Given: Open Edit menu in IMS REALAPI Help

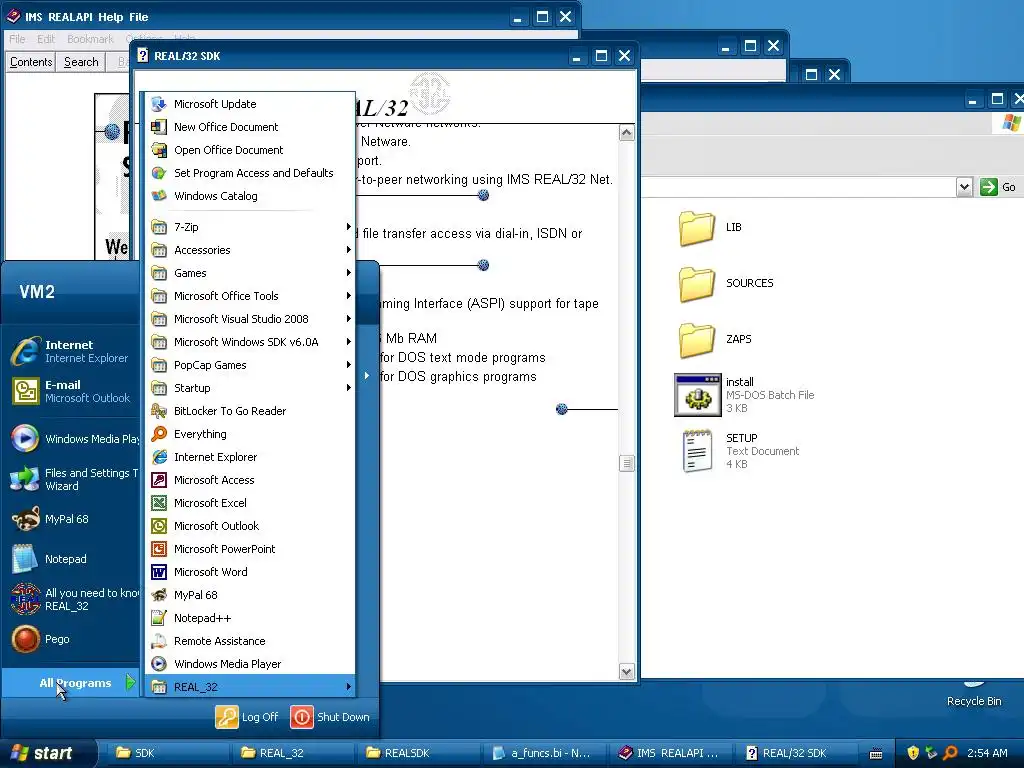Looking at the screenshot, I should (46, 39).
